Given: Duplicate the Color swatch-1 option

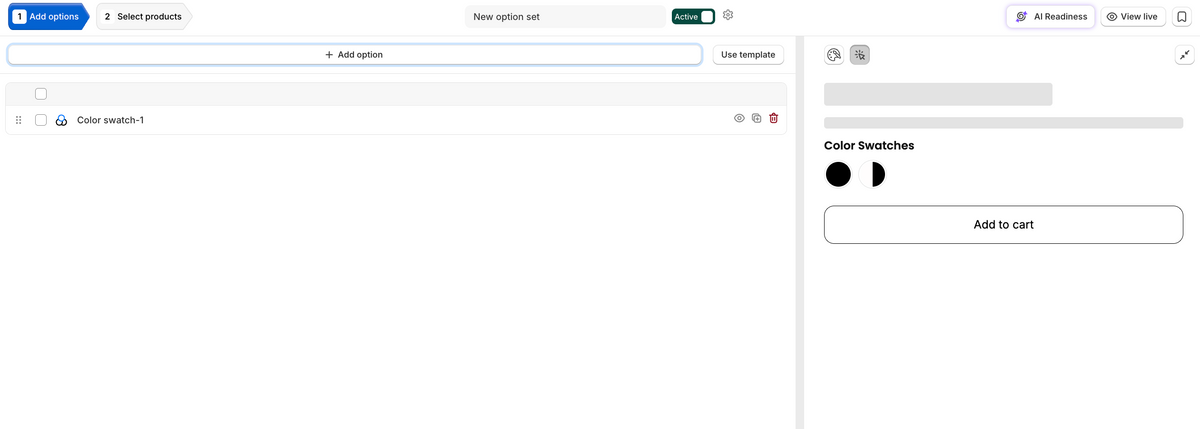Looking at the screenshot, I should point(757,118).
